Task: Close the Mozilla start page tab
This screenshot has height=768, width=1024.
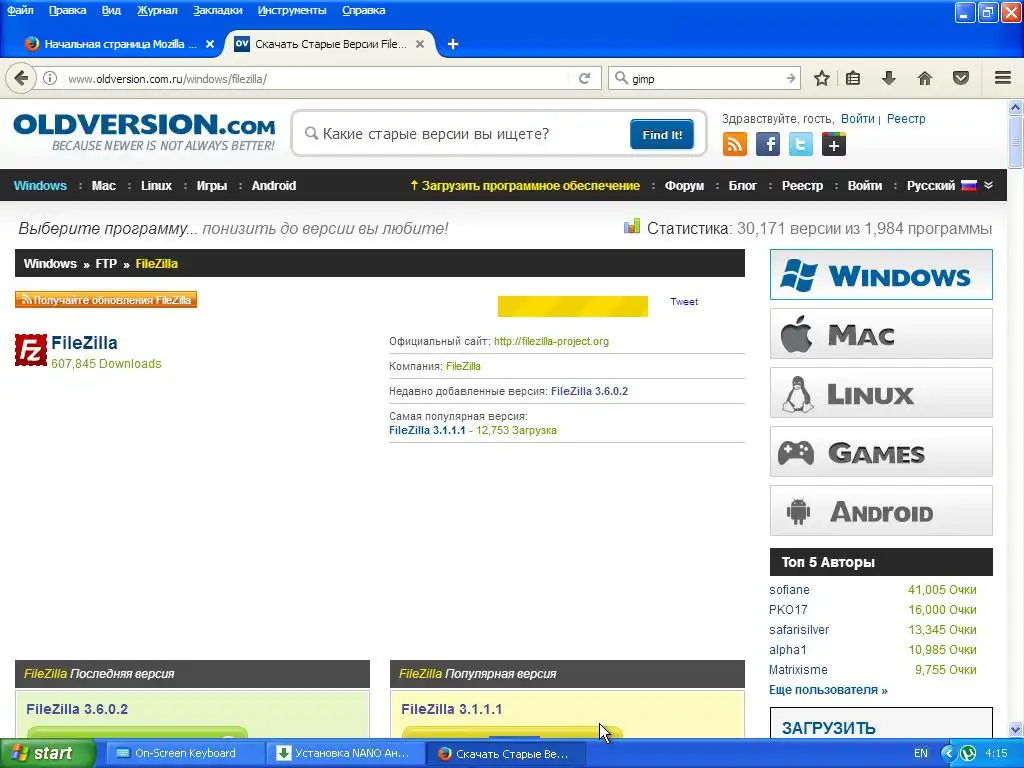Action: click(210, 44)
